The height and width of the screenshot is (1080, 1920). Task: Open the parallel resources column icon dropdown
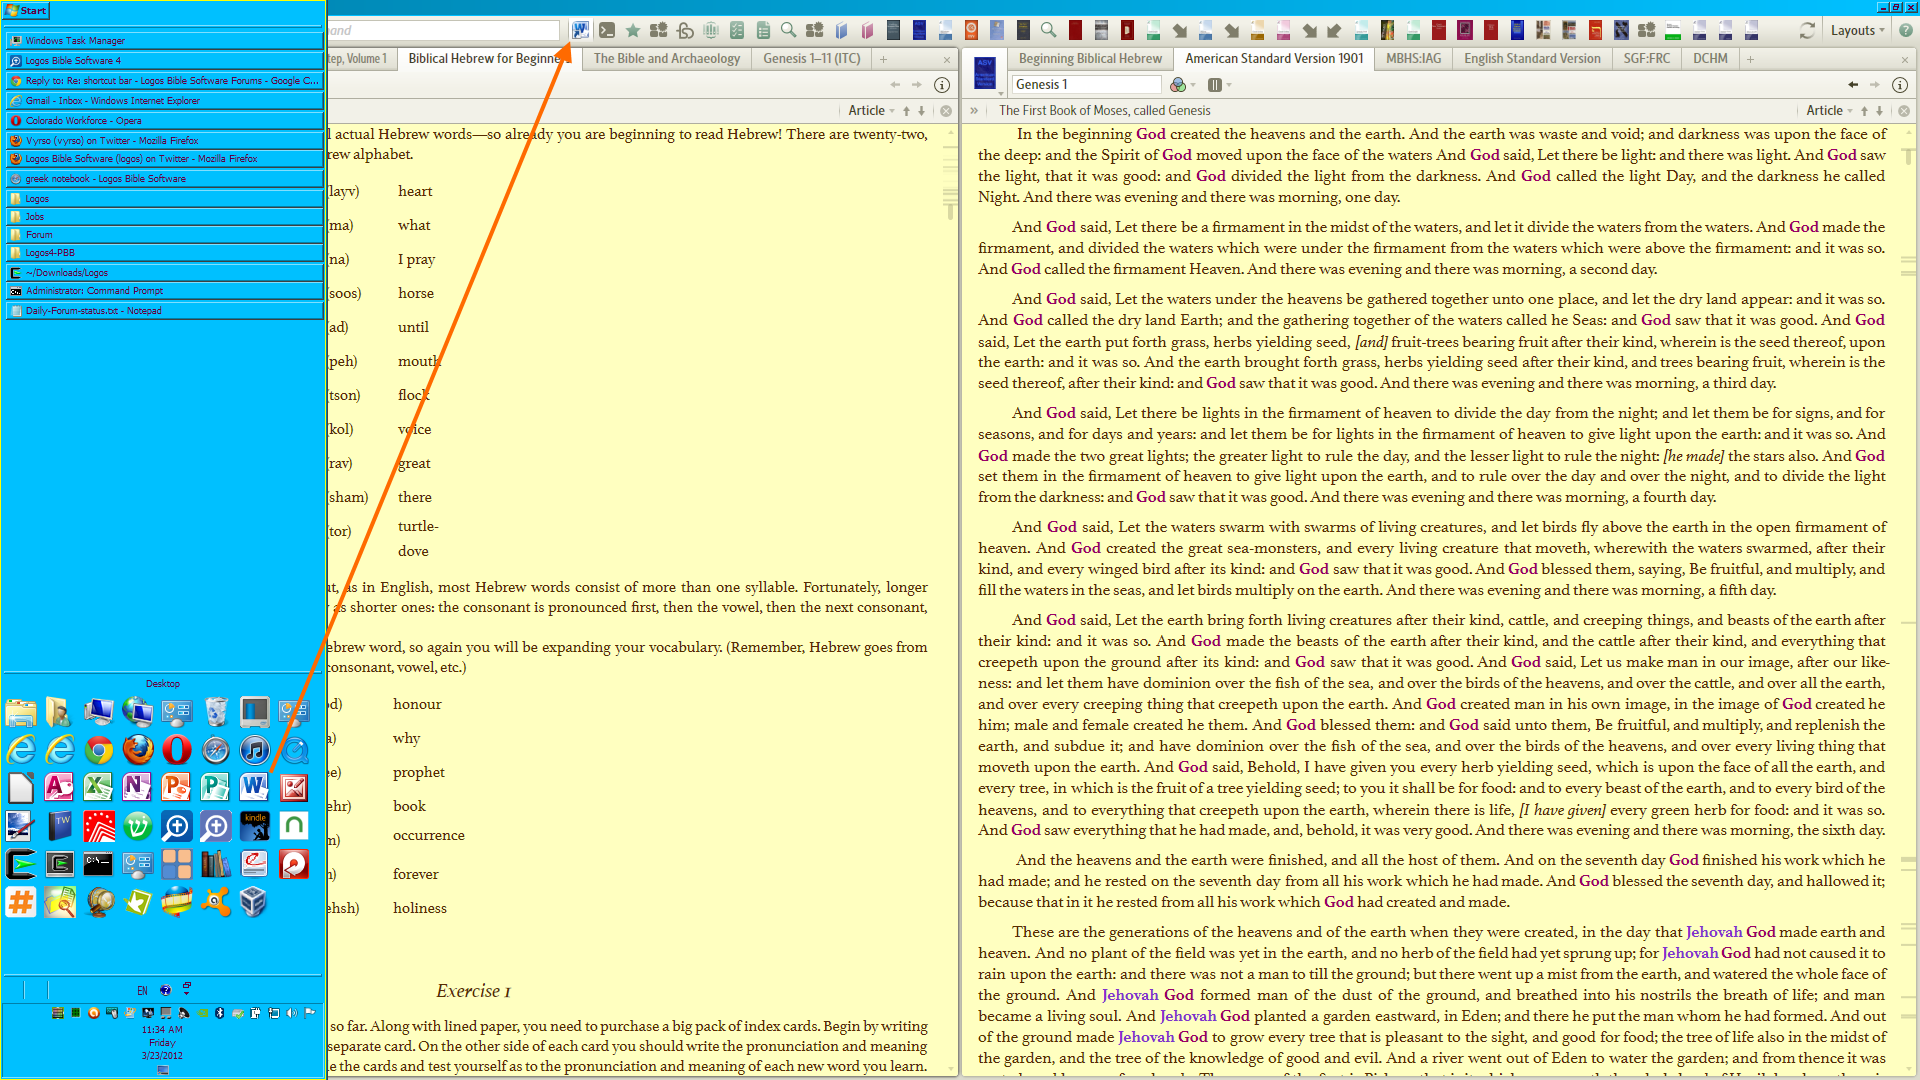1219,85
